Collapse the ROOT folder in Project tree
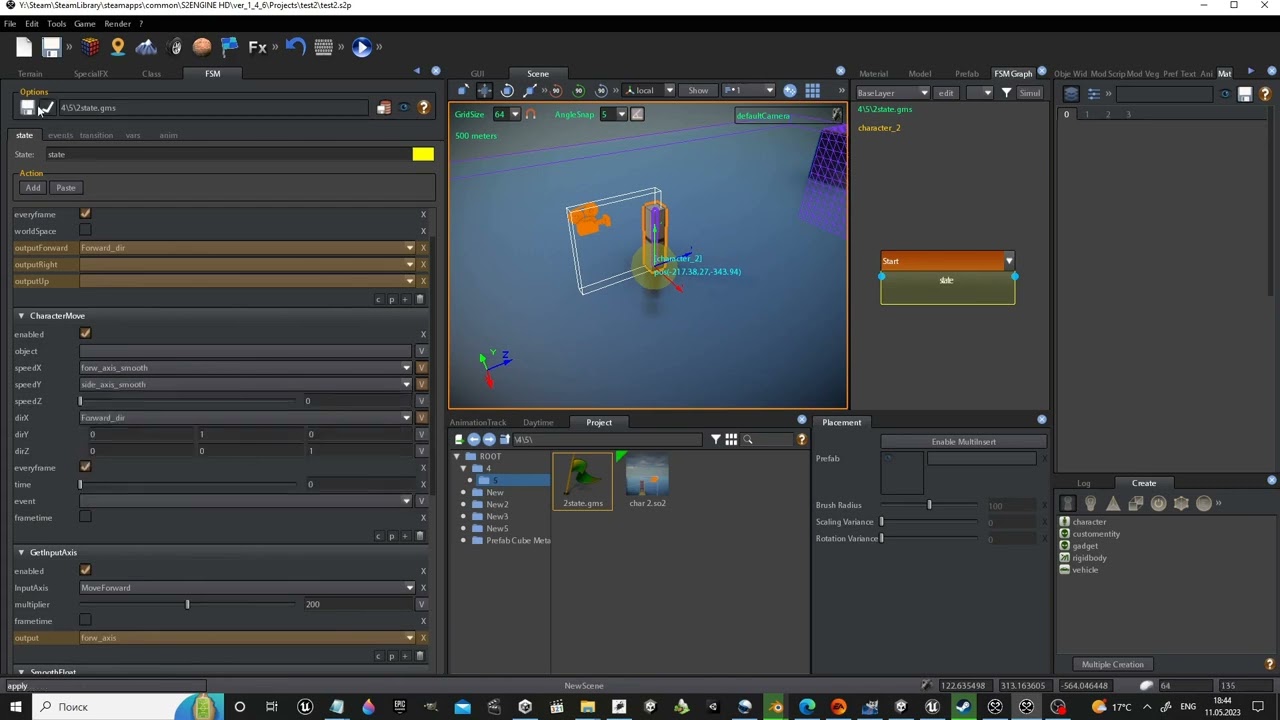 (459, 456)
